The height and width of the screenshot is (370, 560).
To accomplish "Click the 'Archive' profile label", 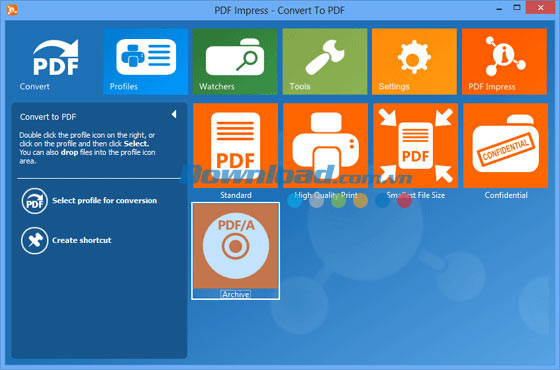I will 236,294.
